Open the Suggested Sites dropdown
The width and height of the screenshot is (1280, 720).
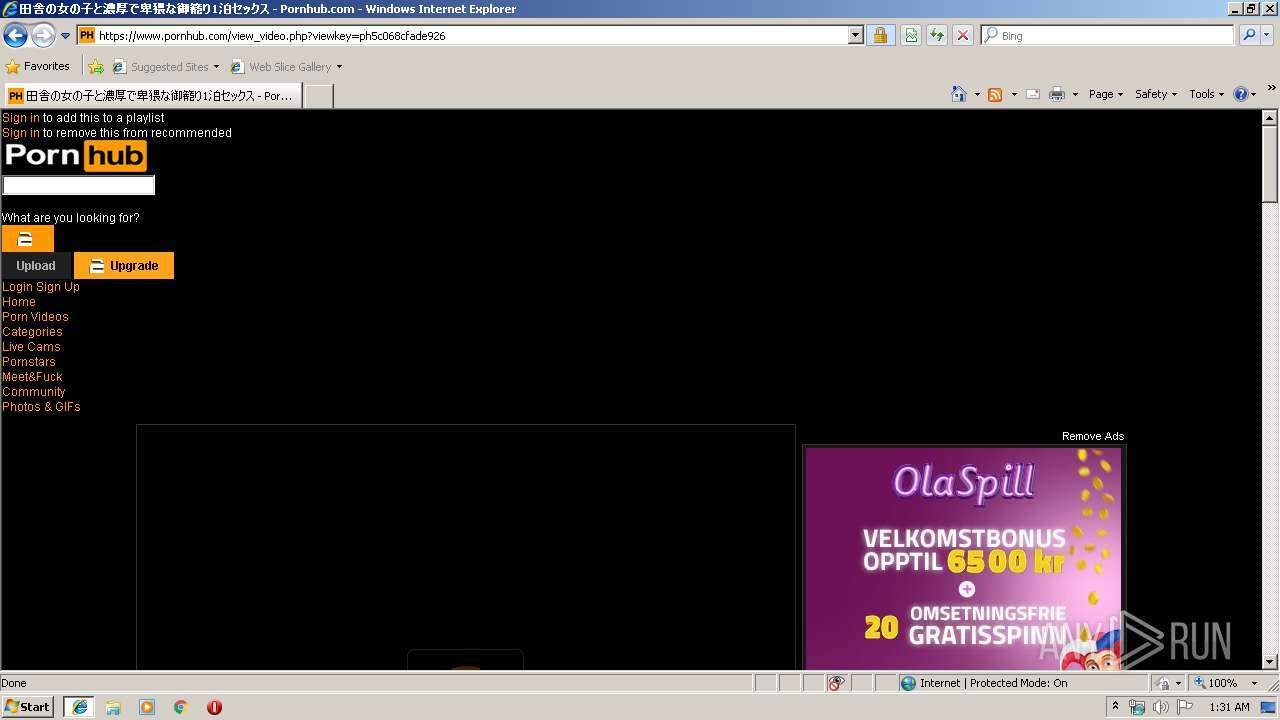coord(166,67)
